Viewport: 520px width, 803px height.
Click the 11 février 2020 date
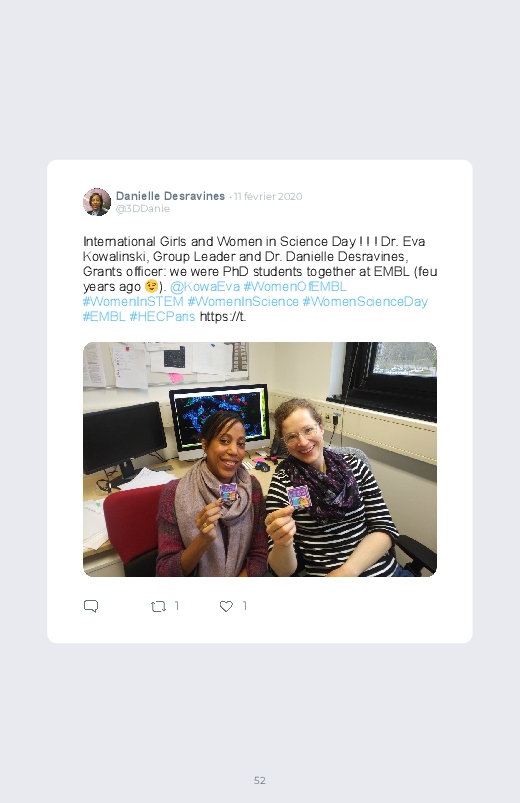[x=268, y=196]
